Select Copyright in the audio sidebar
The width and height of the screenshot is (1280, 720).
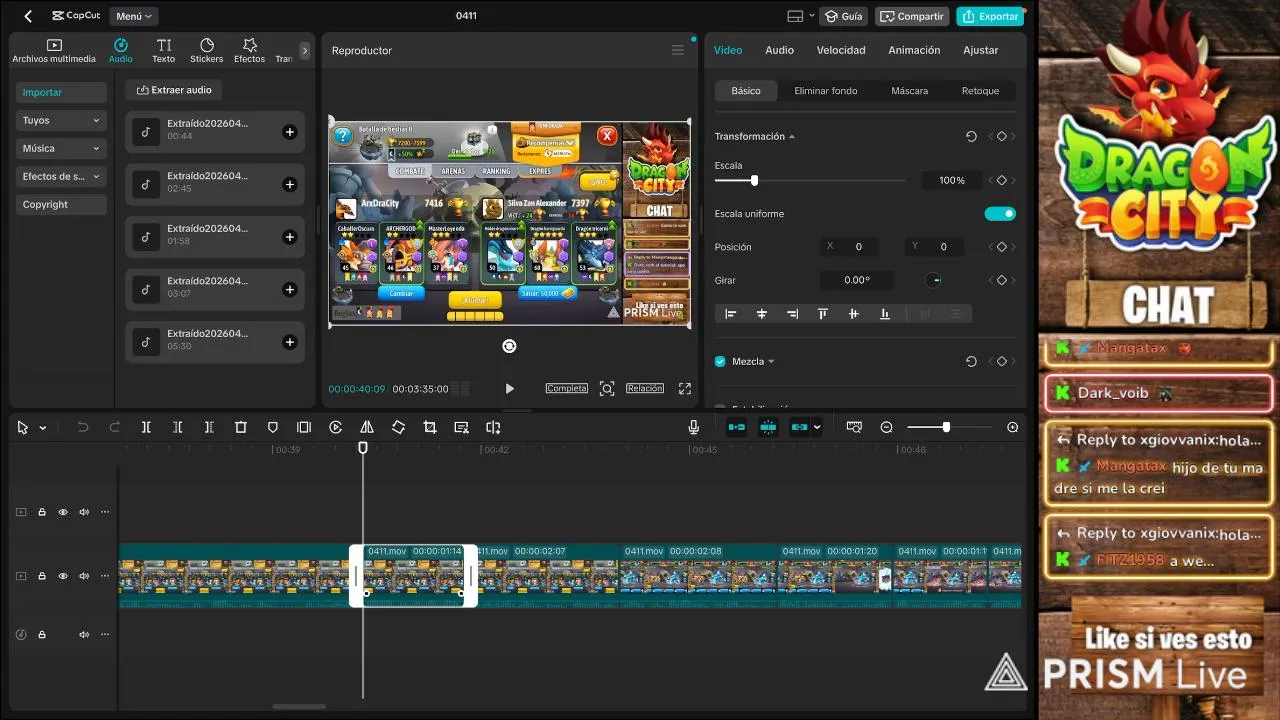point(61,204)
